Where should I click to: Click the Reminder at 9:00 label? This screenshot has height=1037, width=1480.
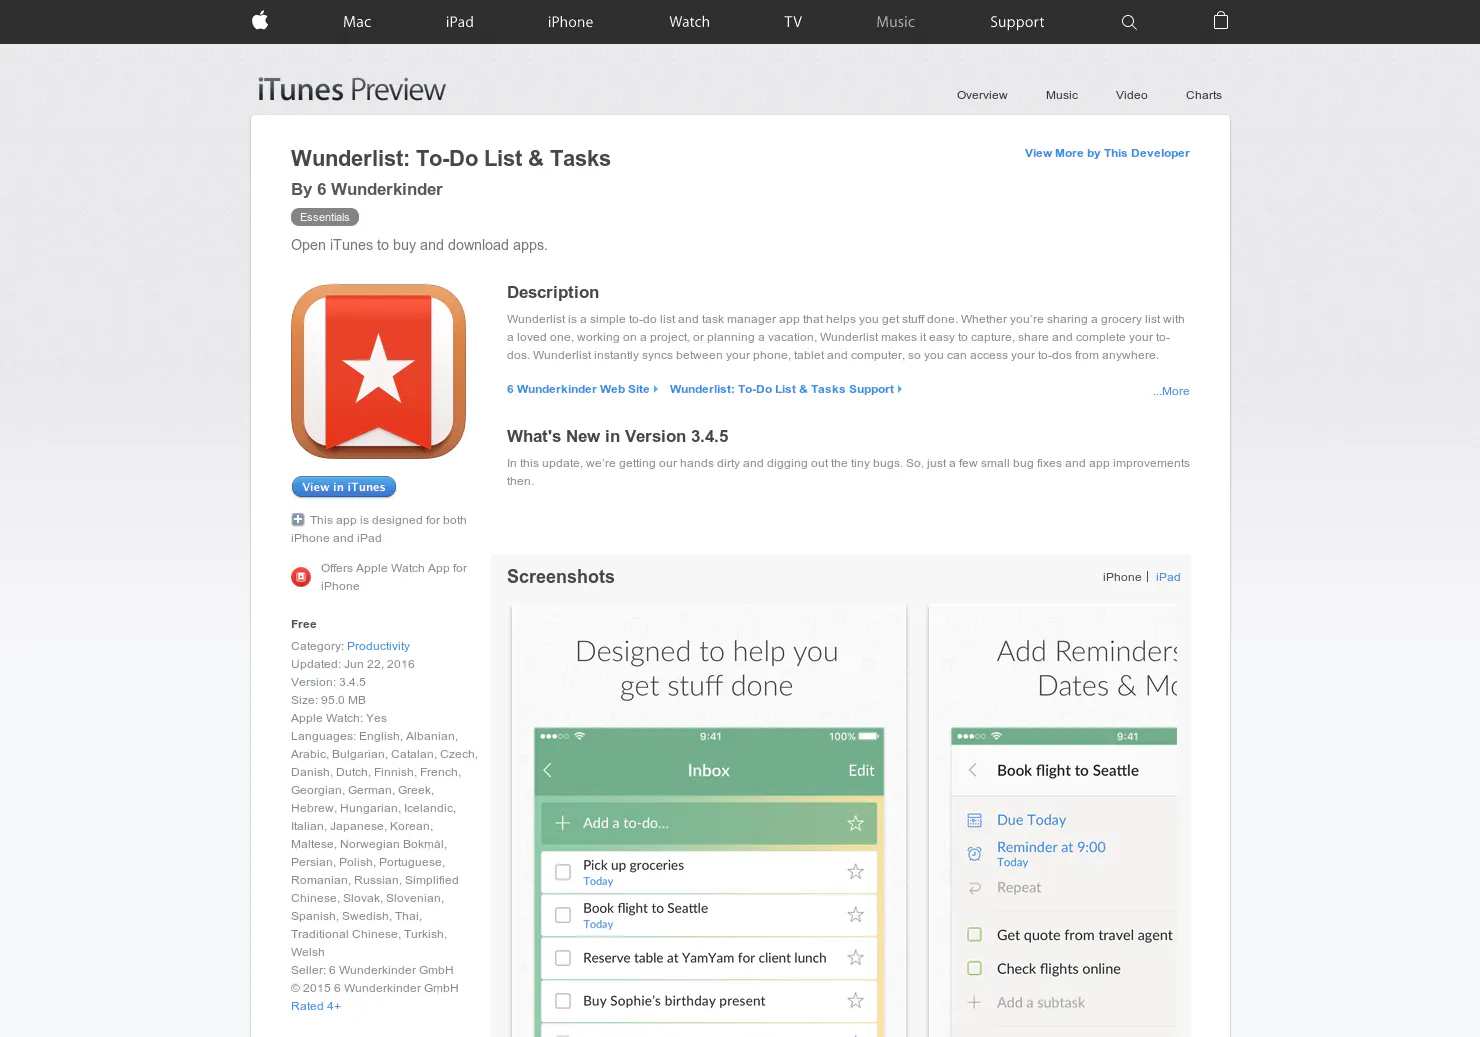1051,847
